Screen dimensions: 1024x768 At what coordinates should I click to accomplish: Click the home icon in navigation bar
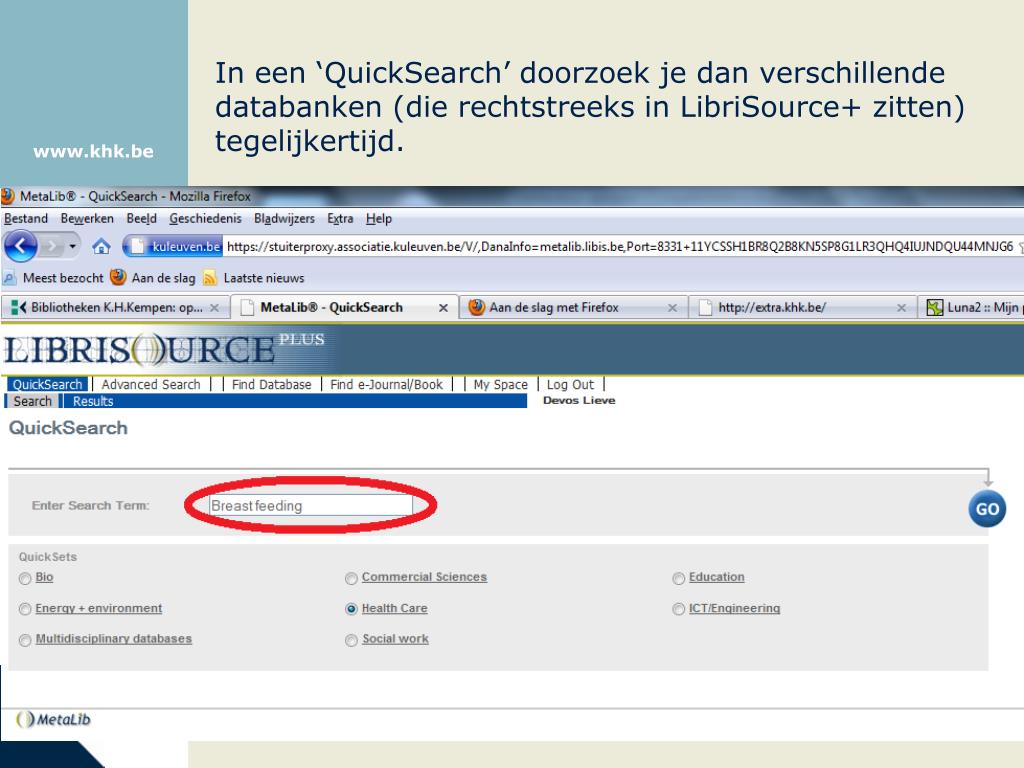[x=101, y=247]
